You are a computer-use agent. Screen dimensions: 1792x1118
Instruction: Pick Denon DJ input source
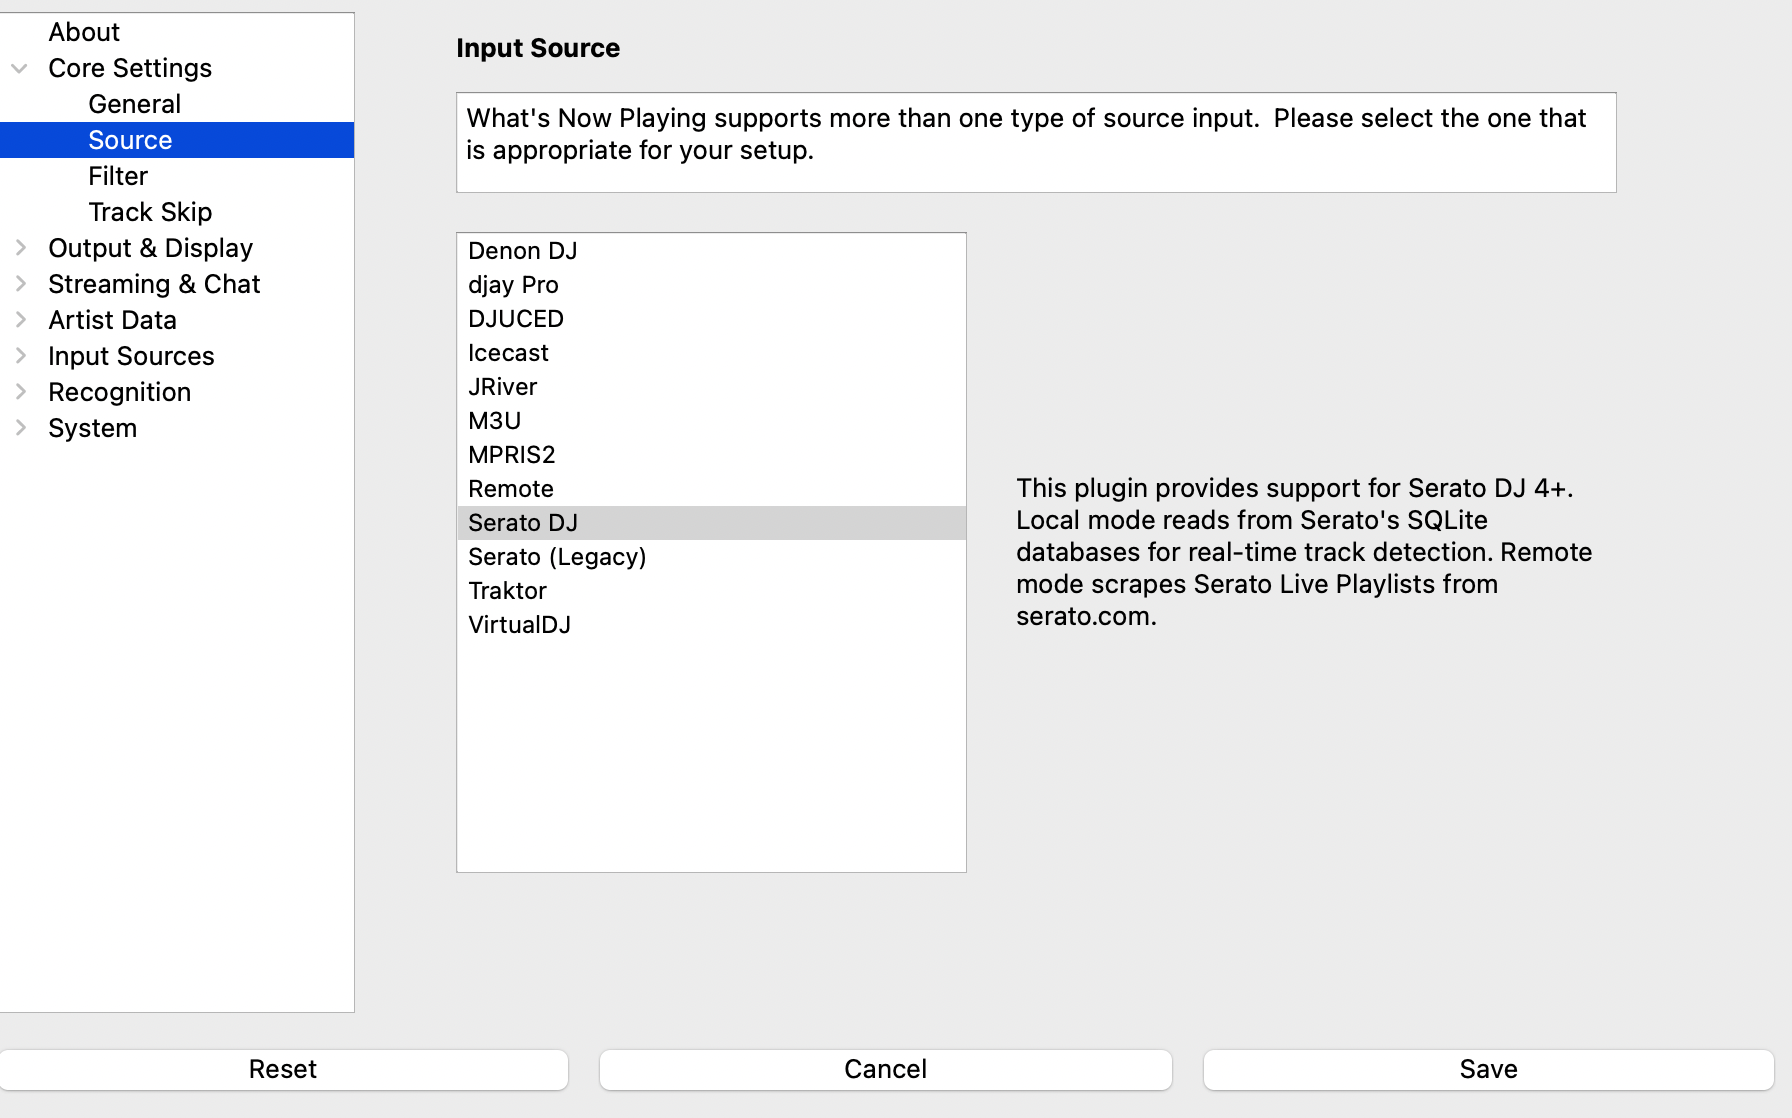(522, 250)
